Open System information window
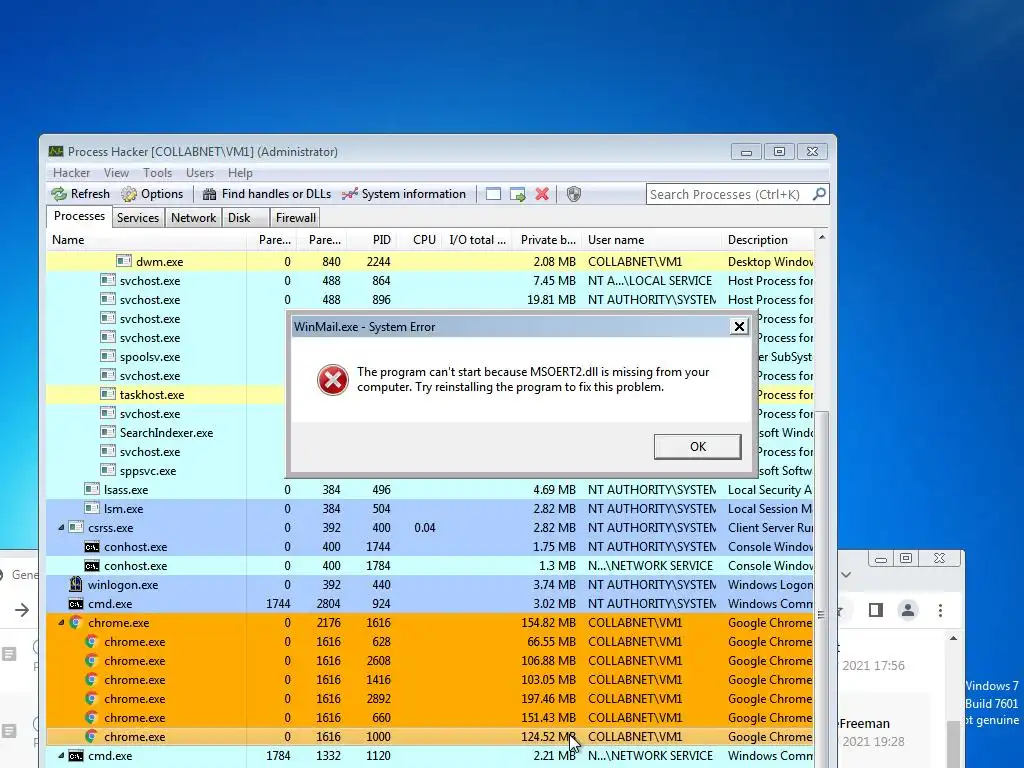The width and height of the screenshot is (1024, 768). 404,194
